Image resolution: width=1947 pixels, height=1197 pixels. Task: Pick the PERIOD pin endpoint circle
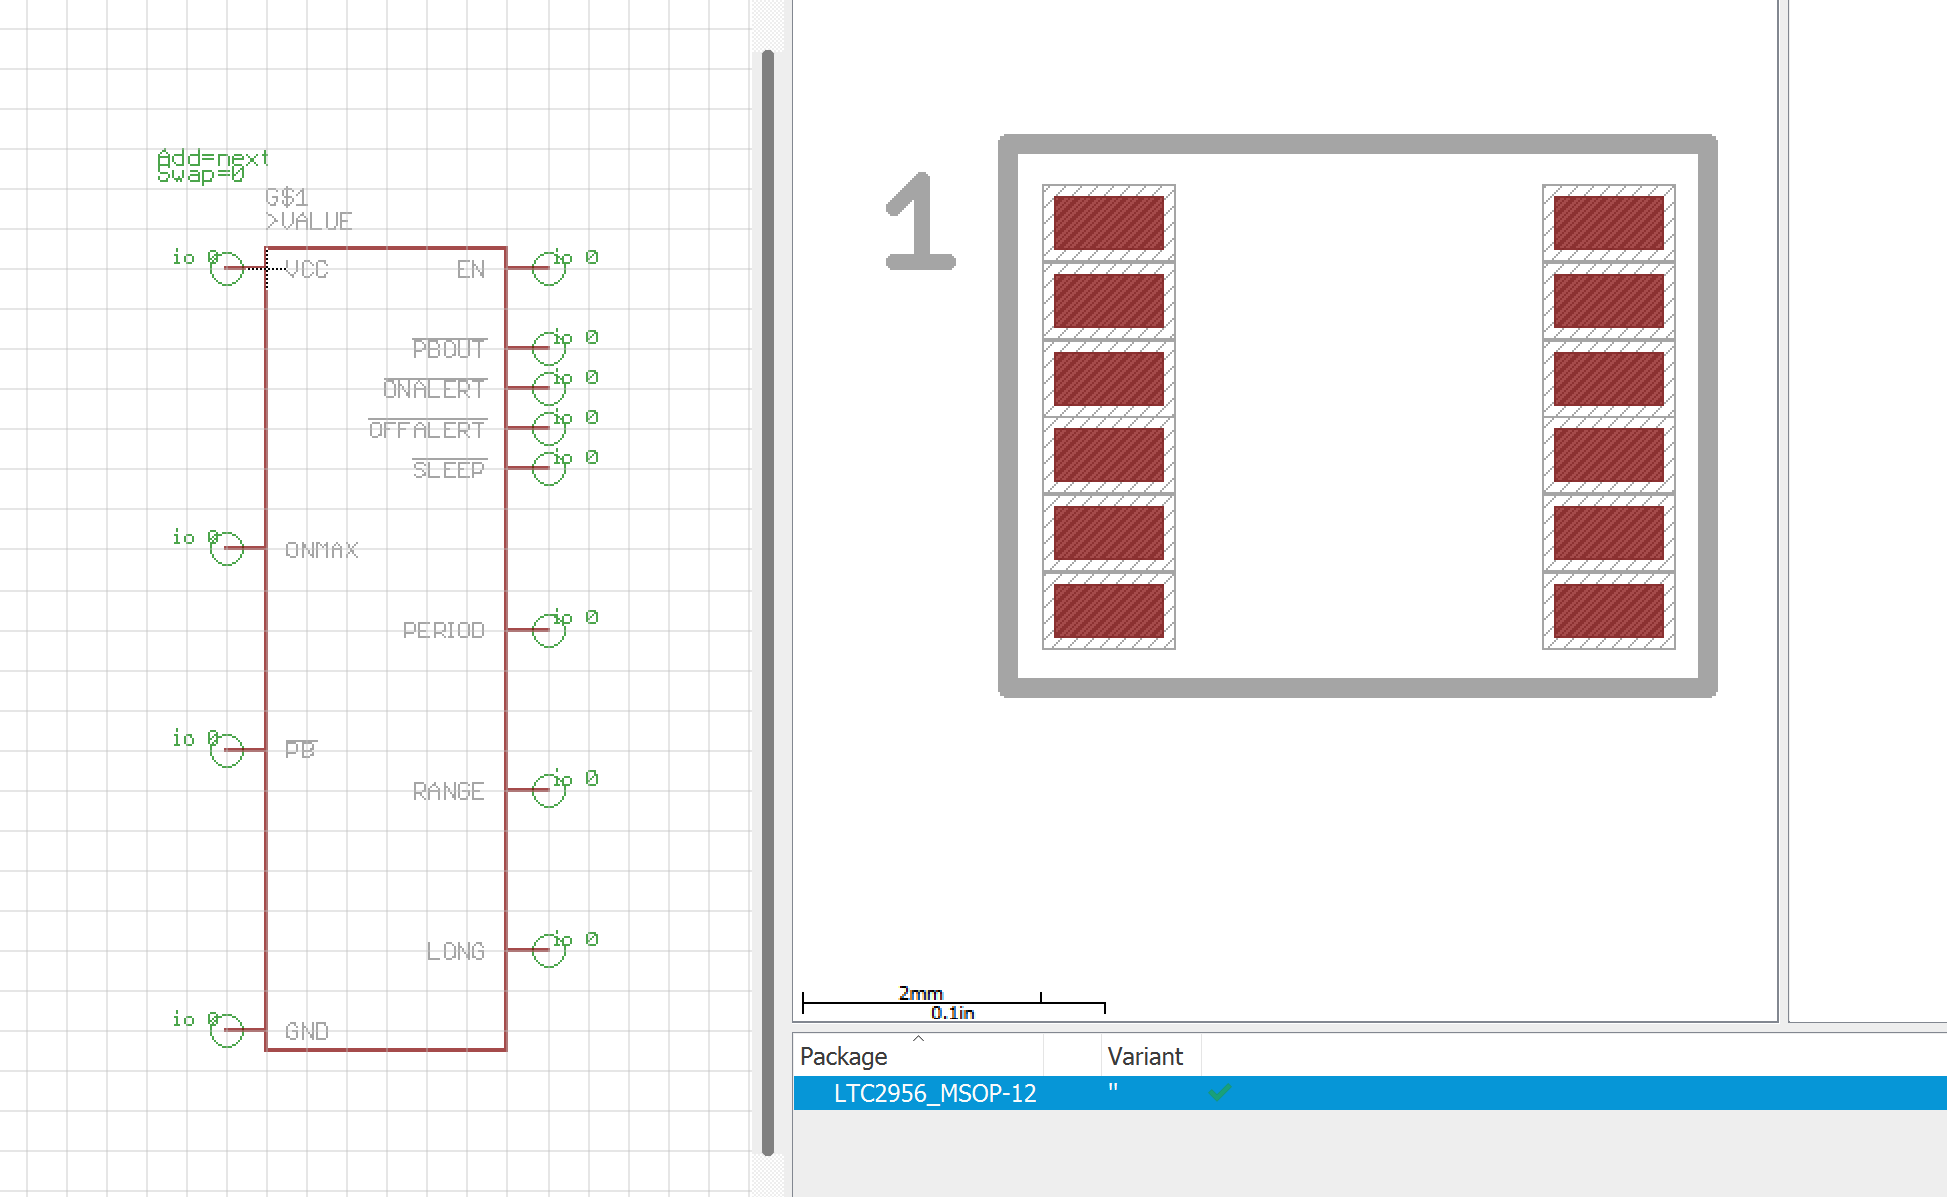point(548,629)
